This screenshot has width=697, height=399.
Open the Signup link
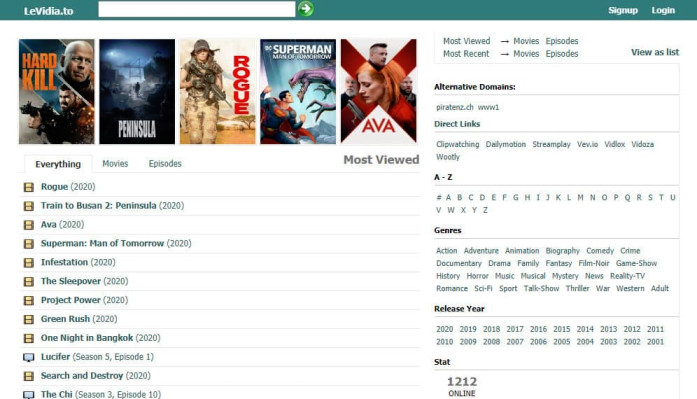pos(623,10)
